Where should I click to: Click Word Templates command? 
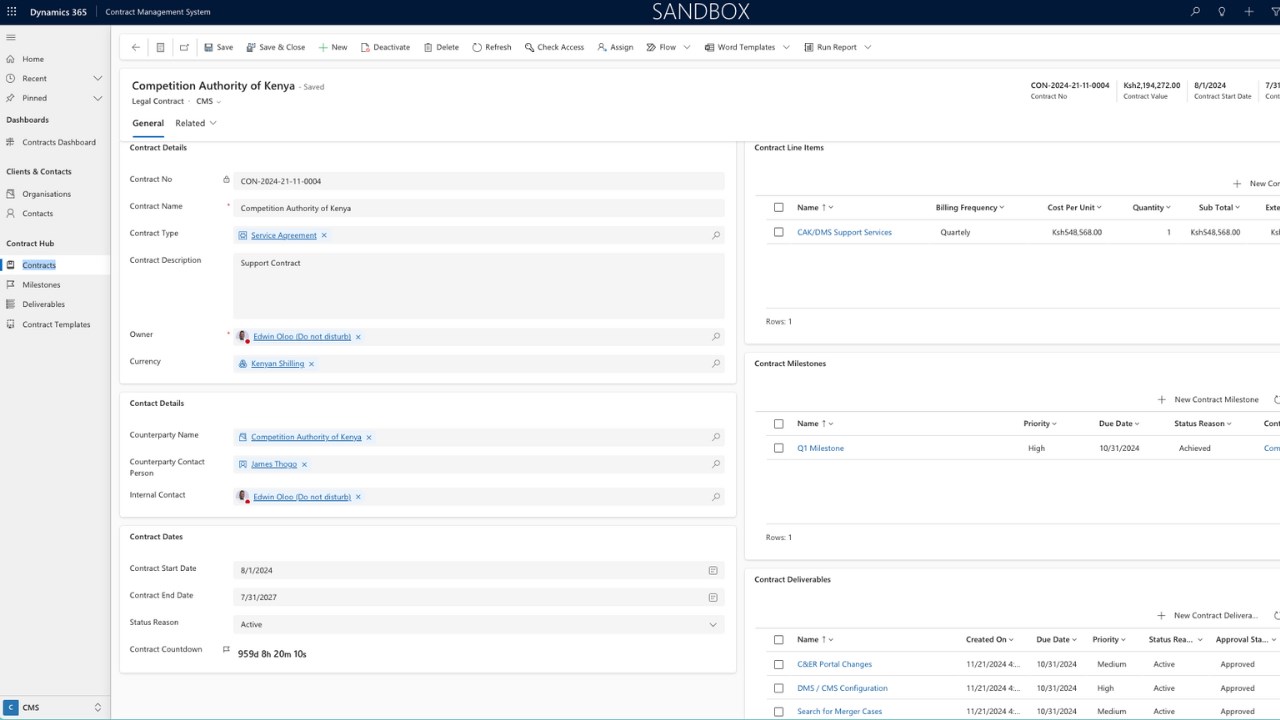click(x=739, y=47)
